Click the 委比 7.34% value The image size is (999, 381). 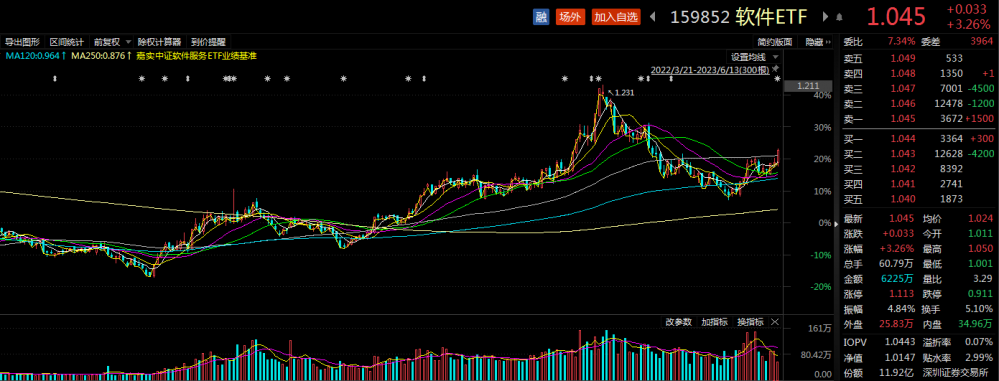(x=902, y=42)
